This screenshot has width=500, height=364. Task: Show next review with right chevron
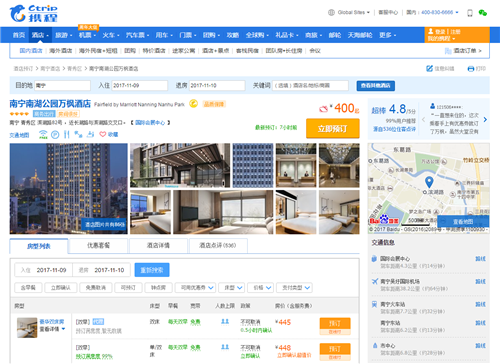click(485, 119)
